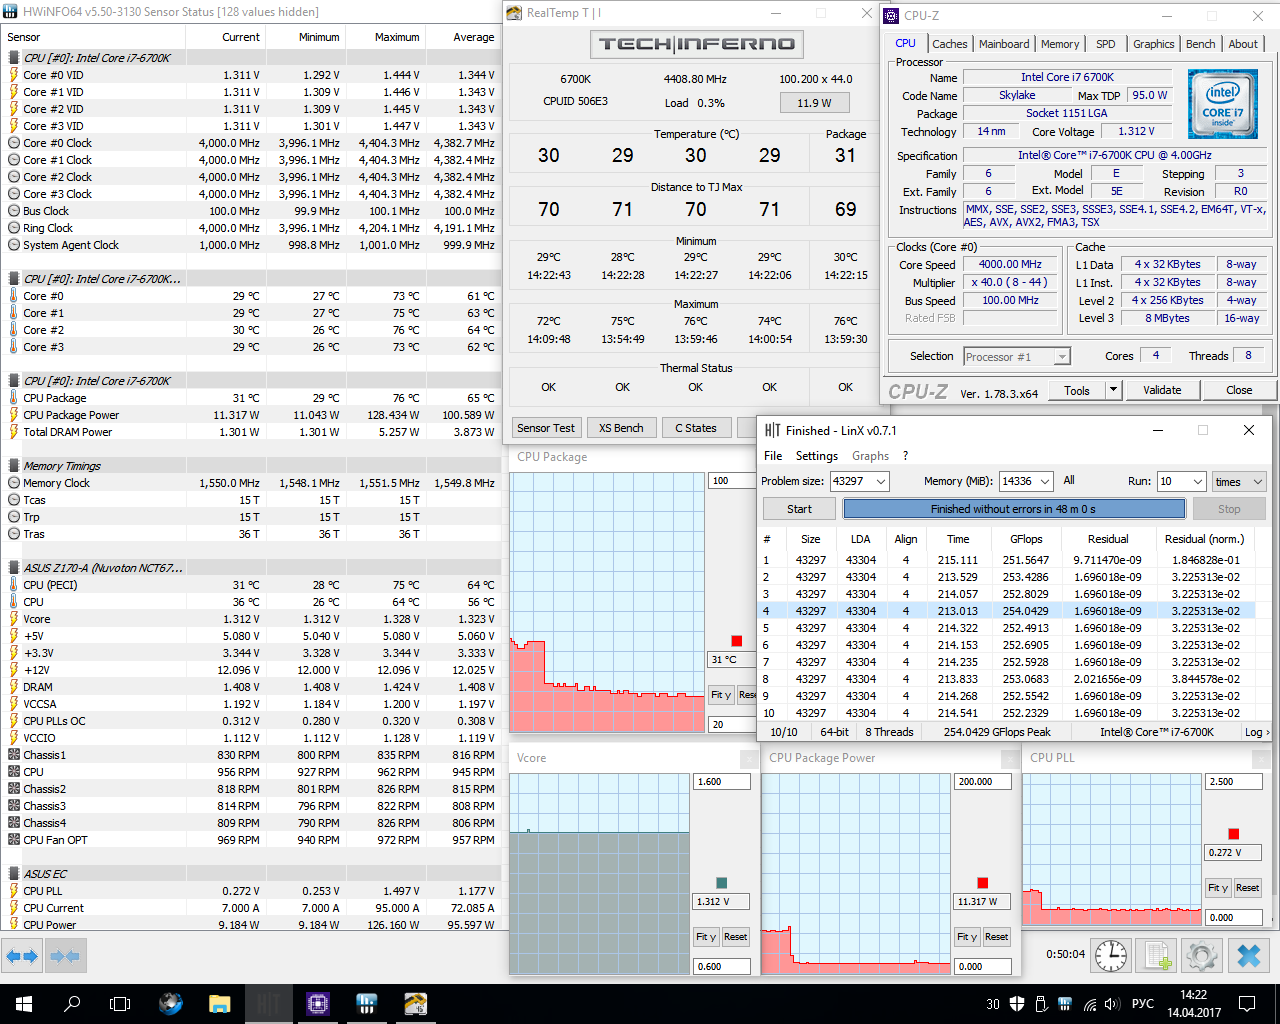Click the Start button in LinX
Image resolution: width=1280 pixels, height=1024 pixels.
coord(799,509)
